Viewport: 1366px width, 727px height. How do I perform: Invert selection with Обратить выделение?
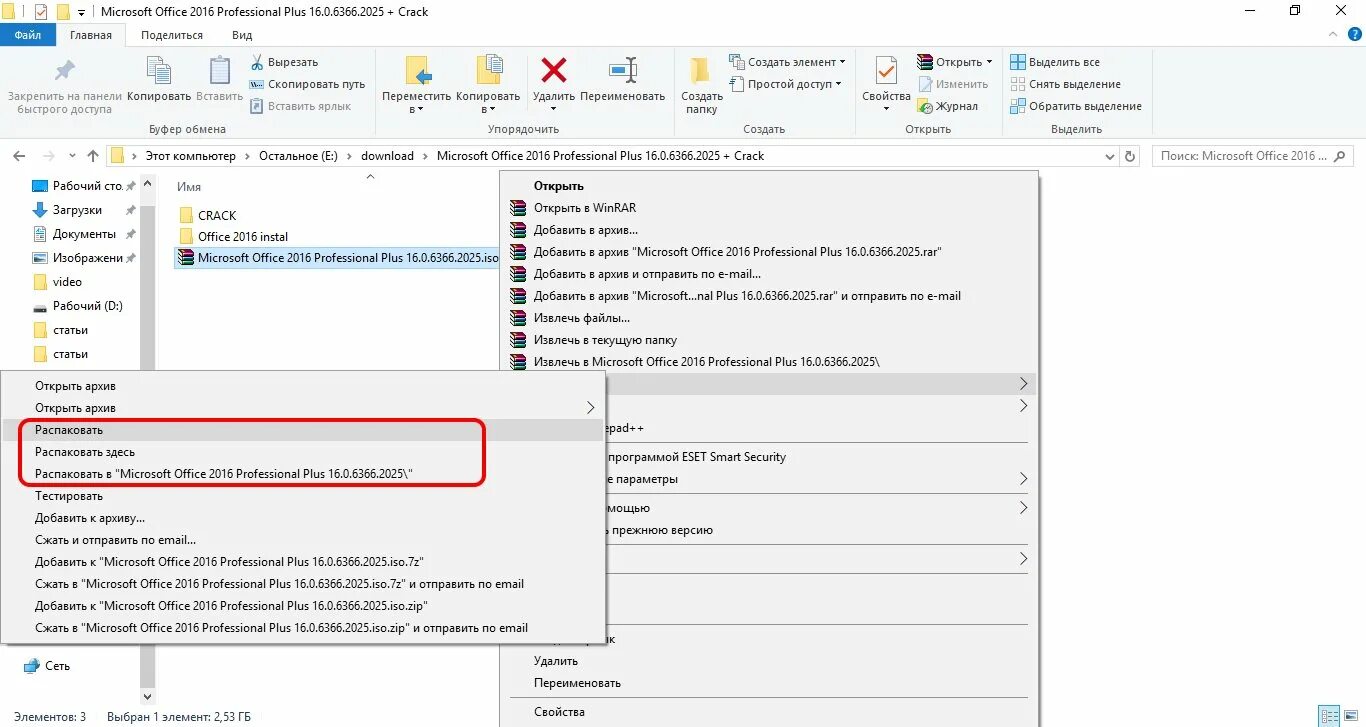click(1075, 106)
